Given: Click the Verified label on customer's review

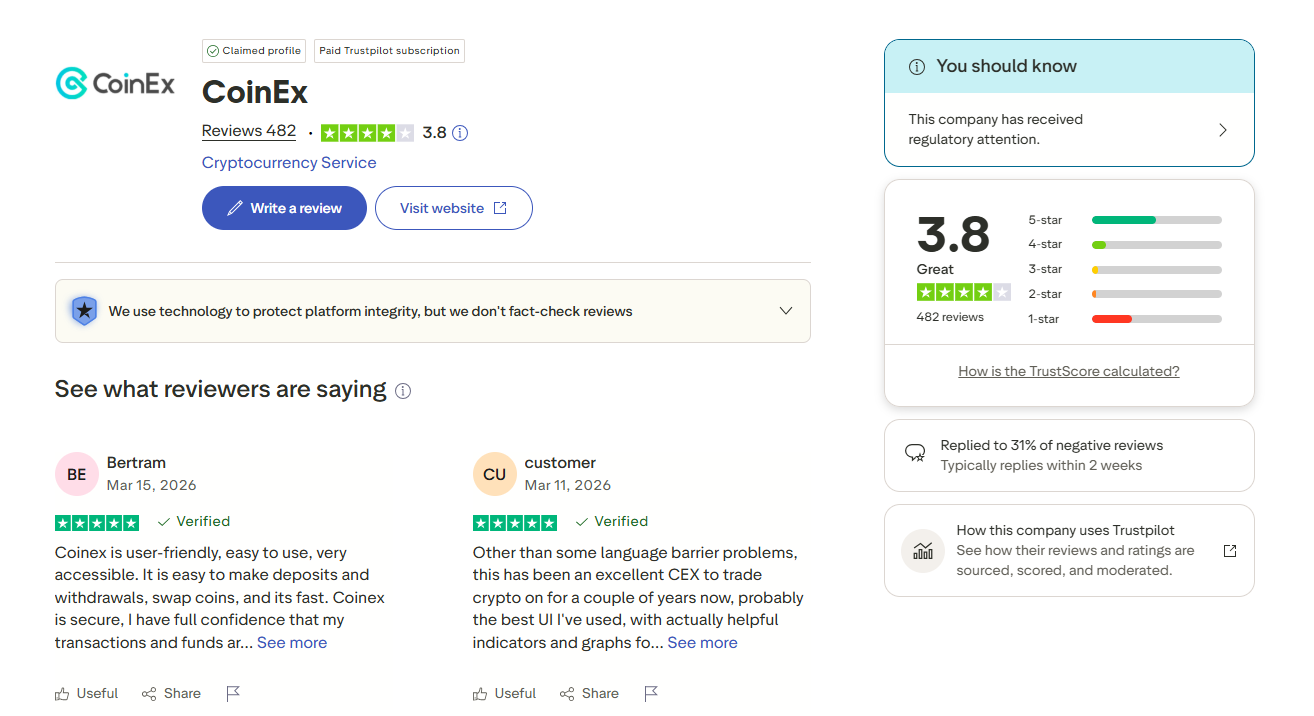Looking at the screenshot, I should [x=612, y=521].
